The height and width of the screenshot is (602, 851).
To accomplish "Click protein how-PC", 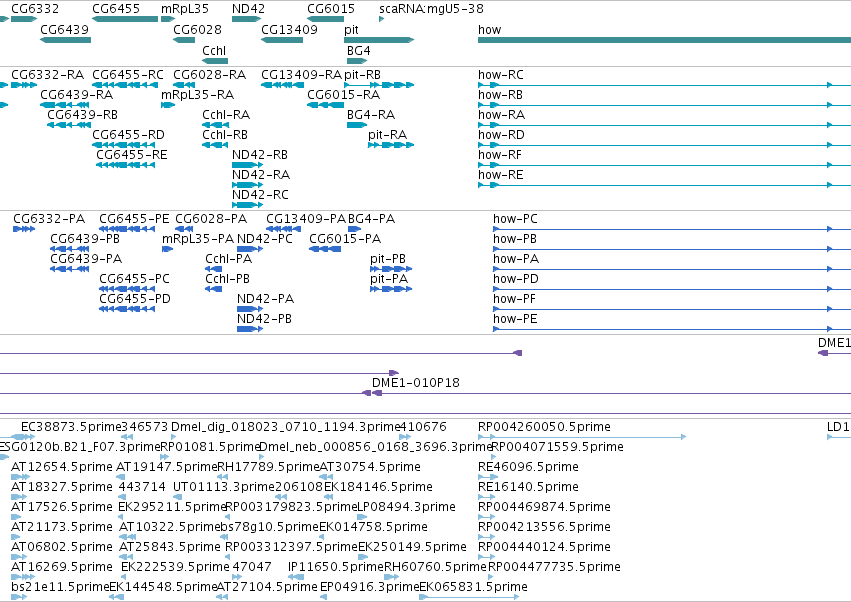I will 515,219.
